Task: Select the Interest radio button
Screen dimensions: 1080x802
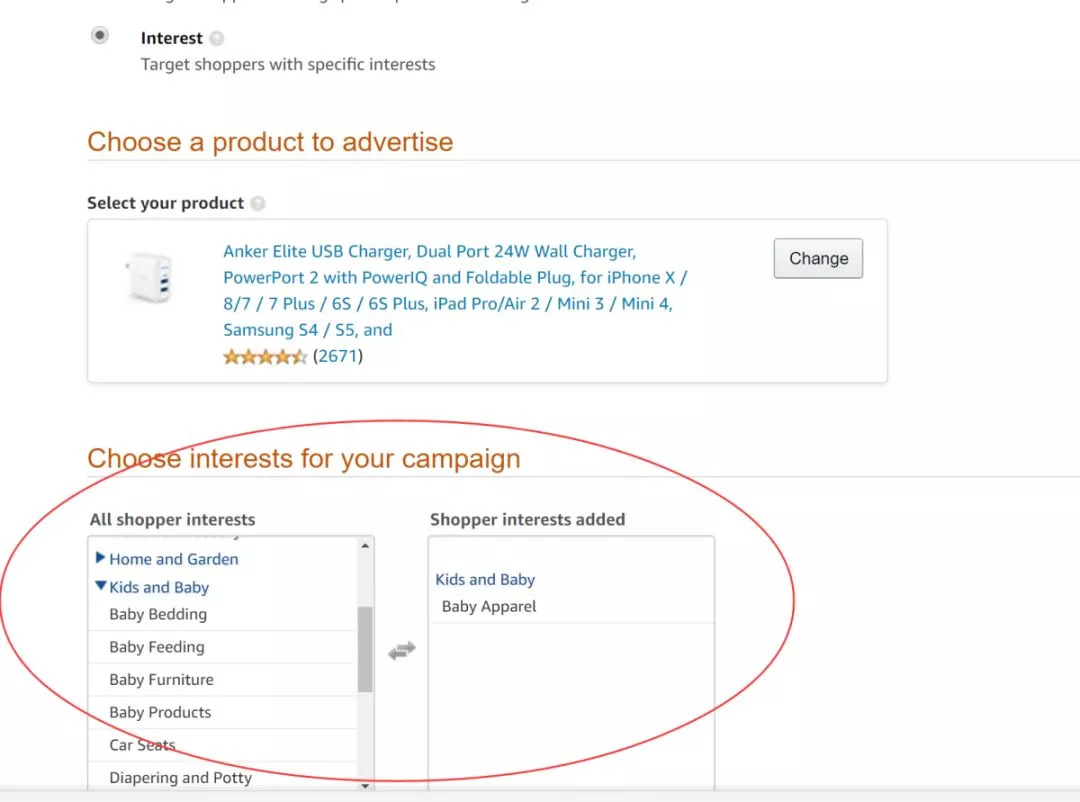Action: (x=100, y=36)
